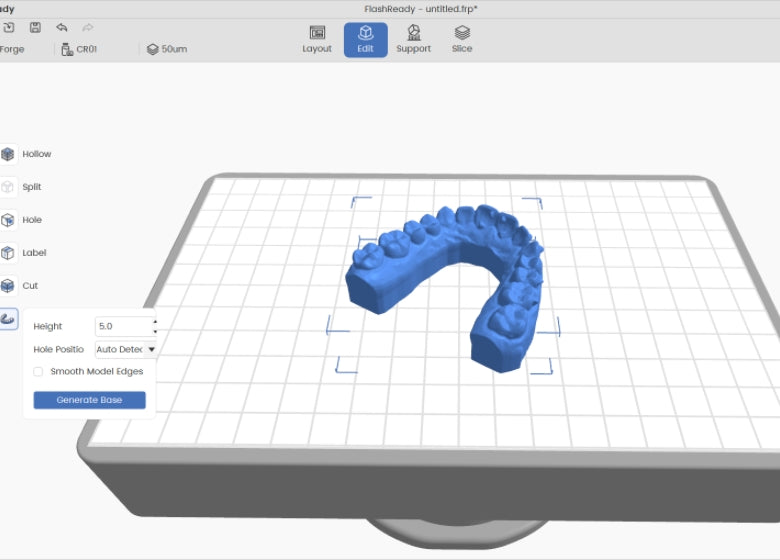Screen dimensions: 780x560
Task: Click the redo arrow icon
Action: 88,27
